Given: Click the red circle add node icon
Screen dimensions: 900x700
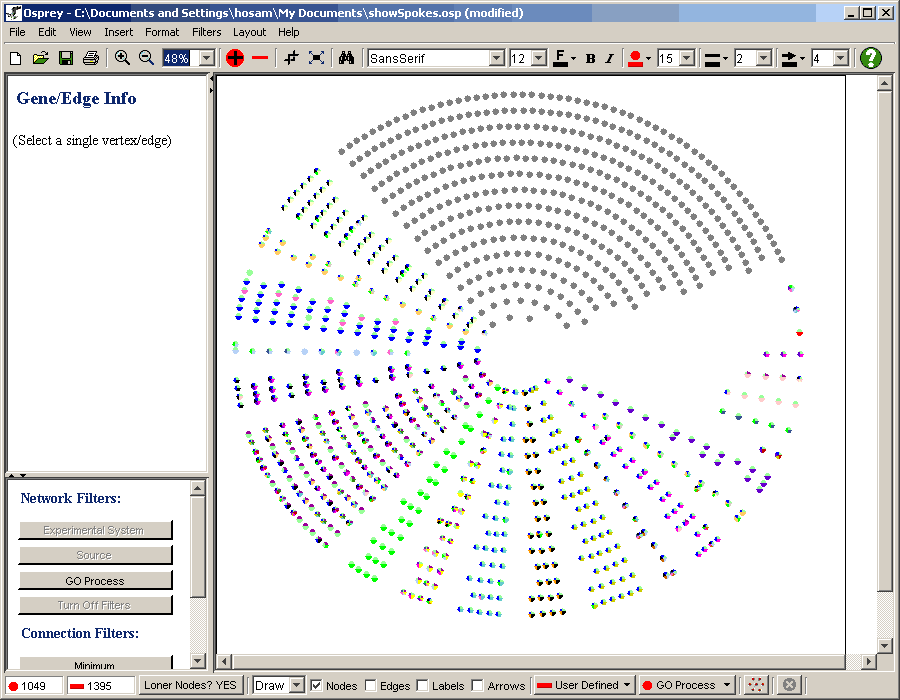Looking at the screenshot, I should [x=235, y=58].
